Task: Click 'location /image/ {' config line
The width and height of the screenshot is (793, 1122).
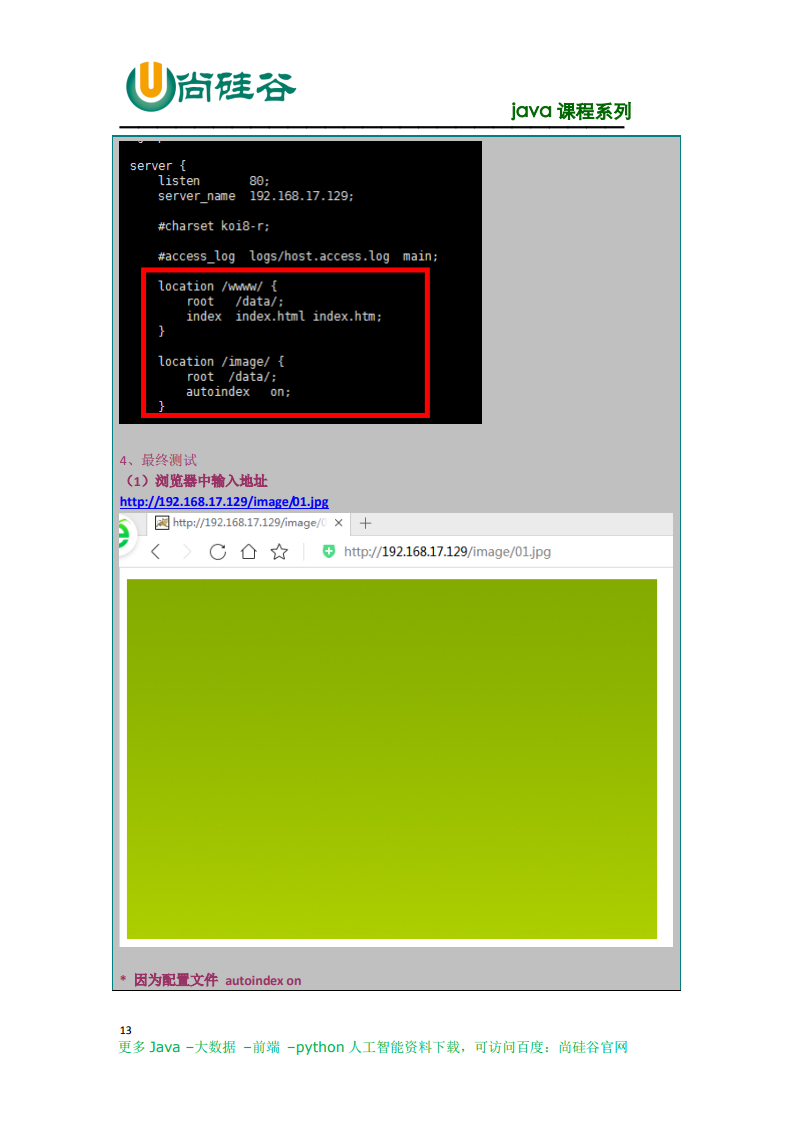Action: 220,361
